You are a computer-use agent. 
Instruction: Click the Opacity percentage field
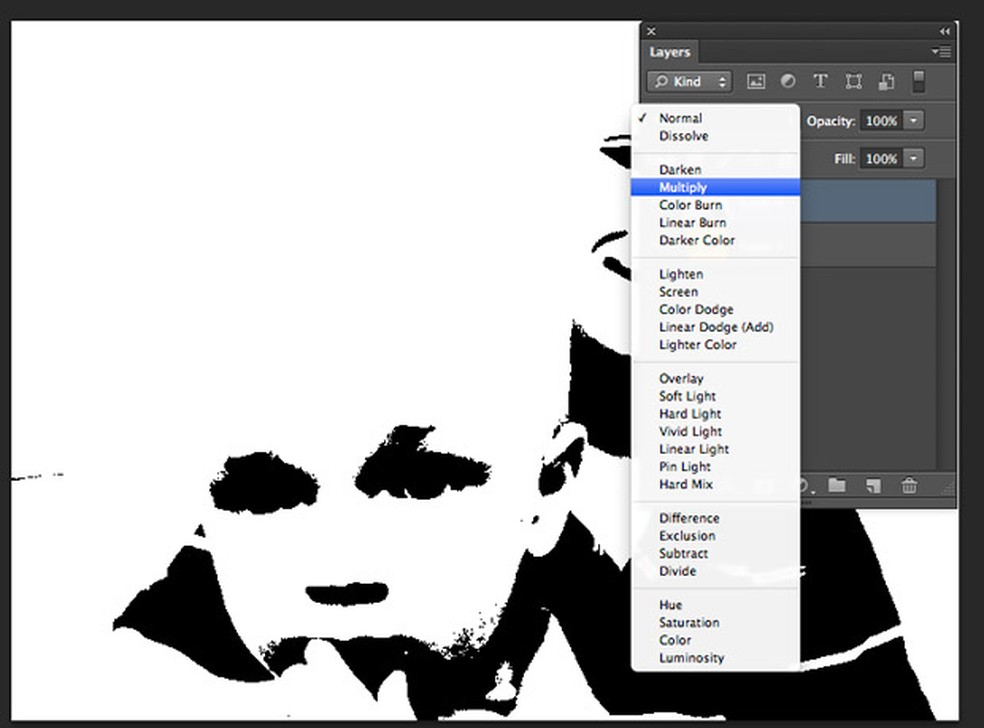(x=881, y=121)
